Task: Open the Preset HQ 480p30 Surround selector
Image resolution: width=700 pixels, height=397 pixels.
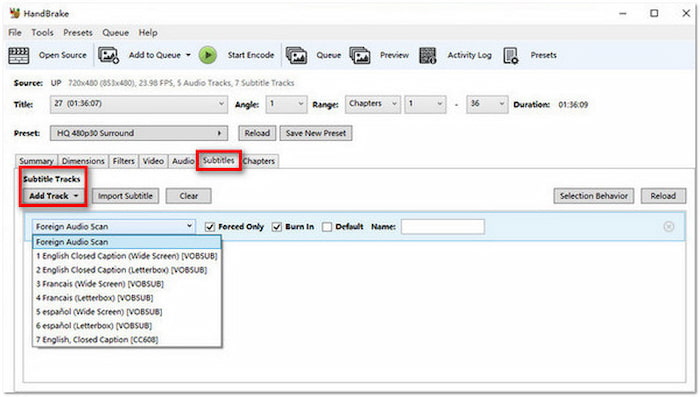Action: pos(138,133)
